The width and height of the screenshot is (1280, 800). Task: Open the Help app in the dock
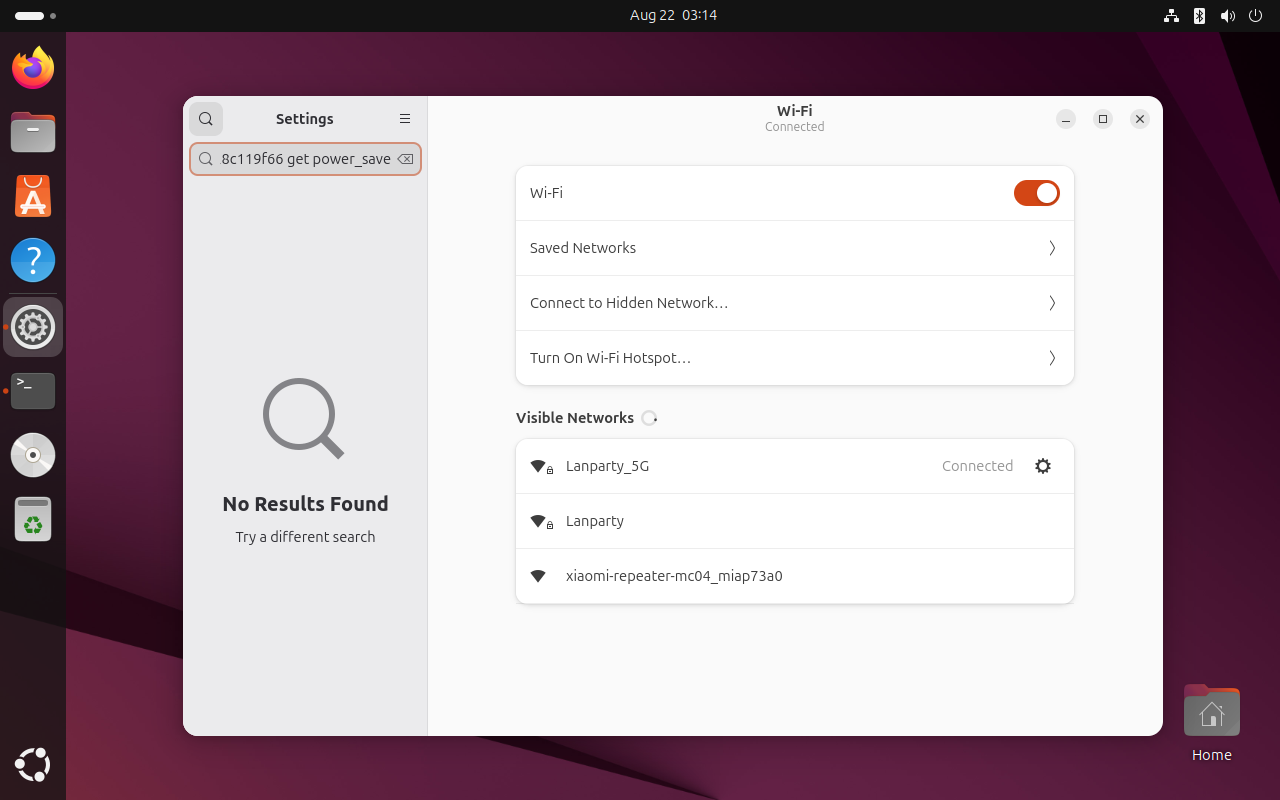[x=33, y=260]
